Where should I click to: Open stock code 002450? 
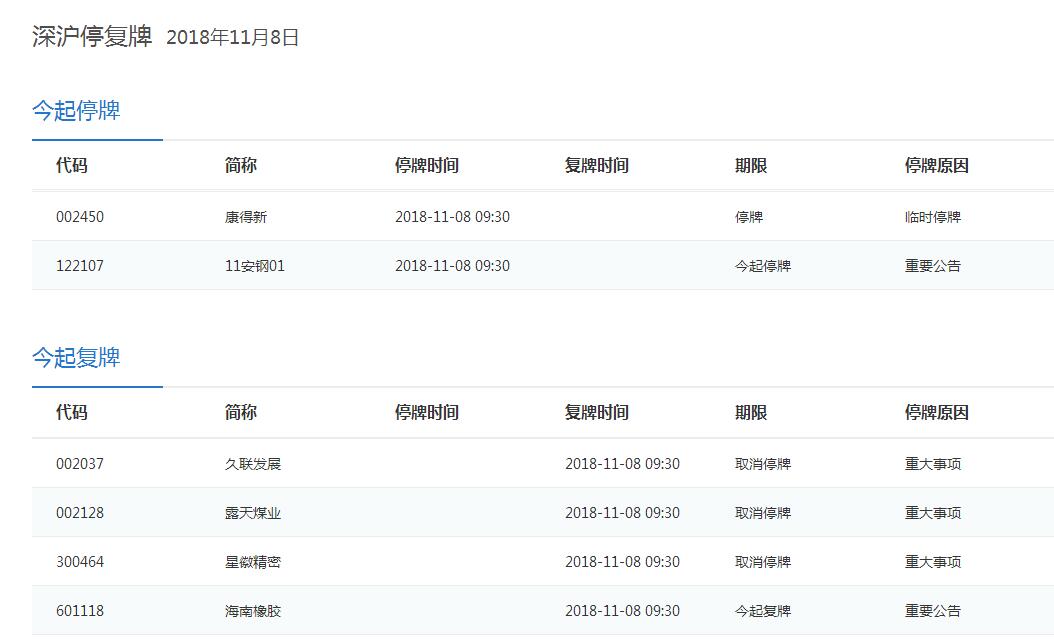(80, 217)
